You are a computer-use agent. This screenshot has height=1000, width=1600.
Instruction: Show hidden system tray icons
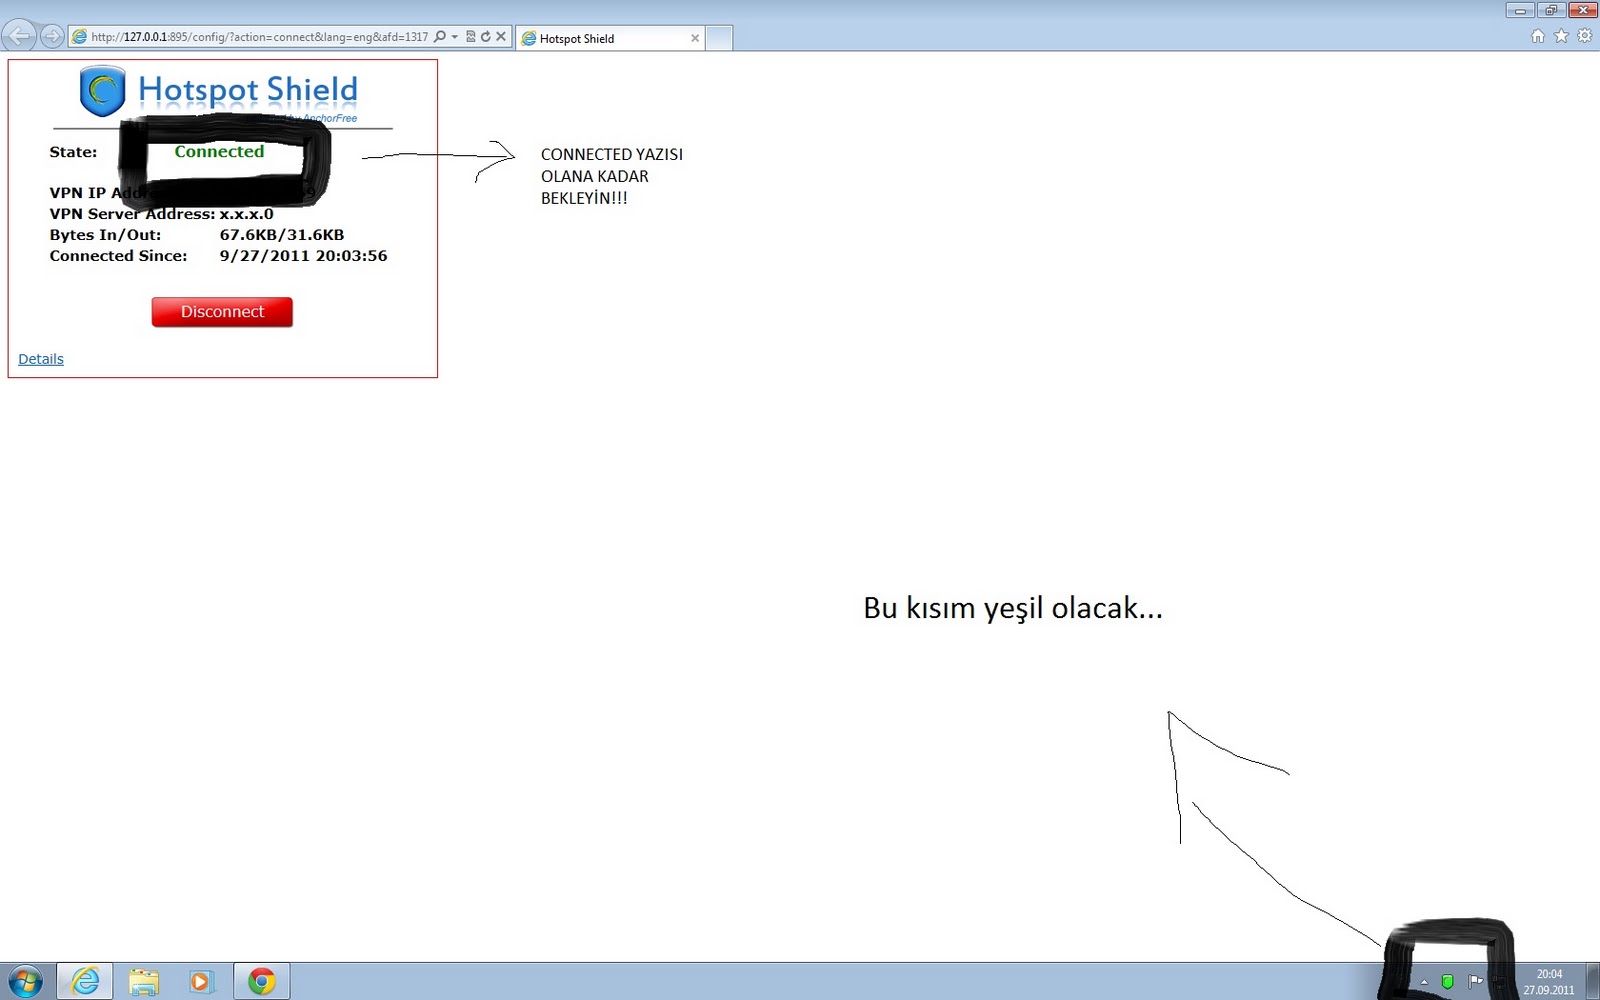[1424, 982]
